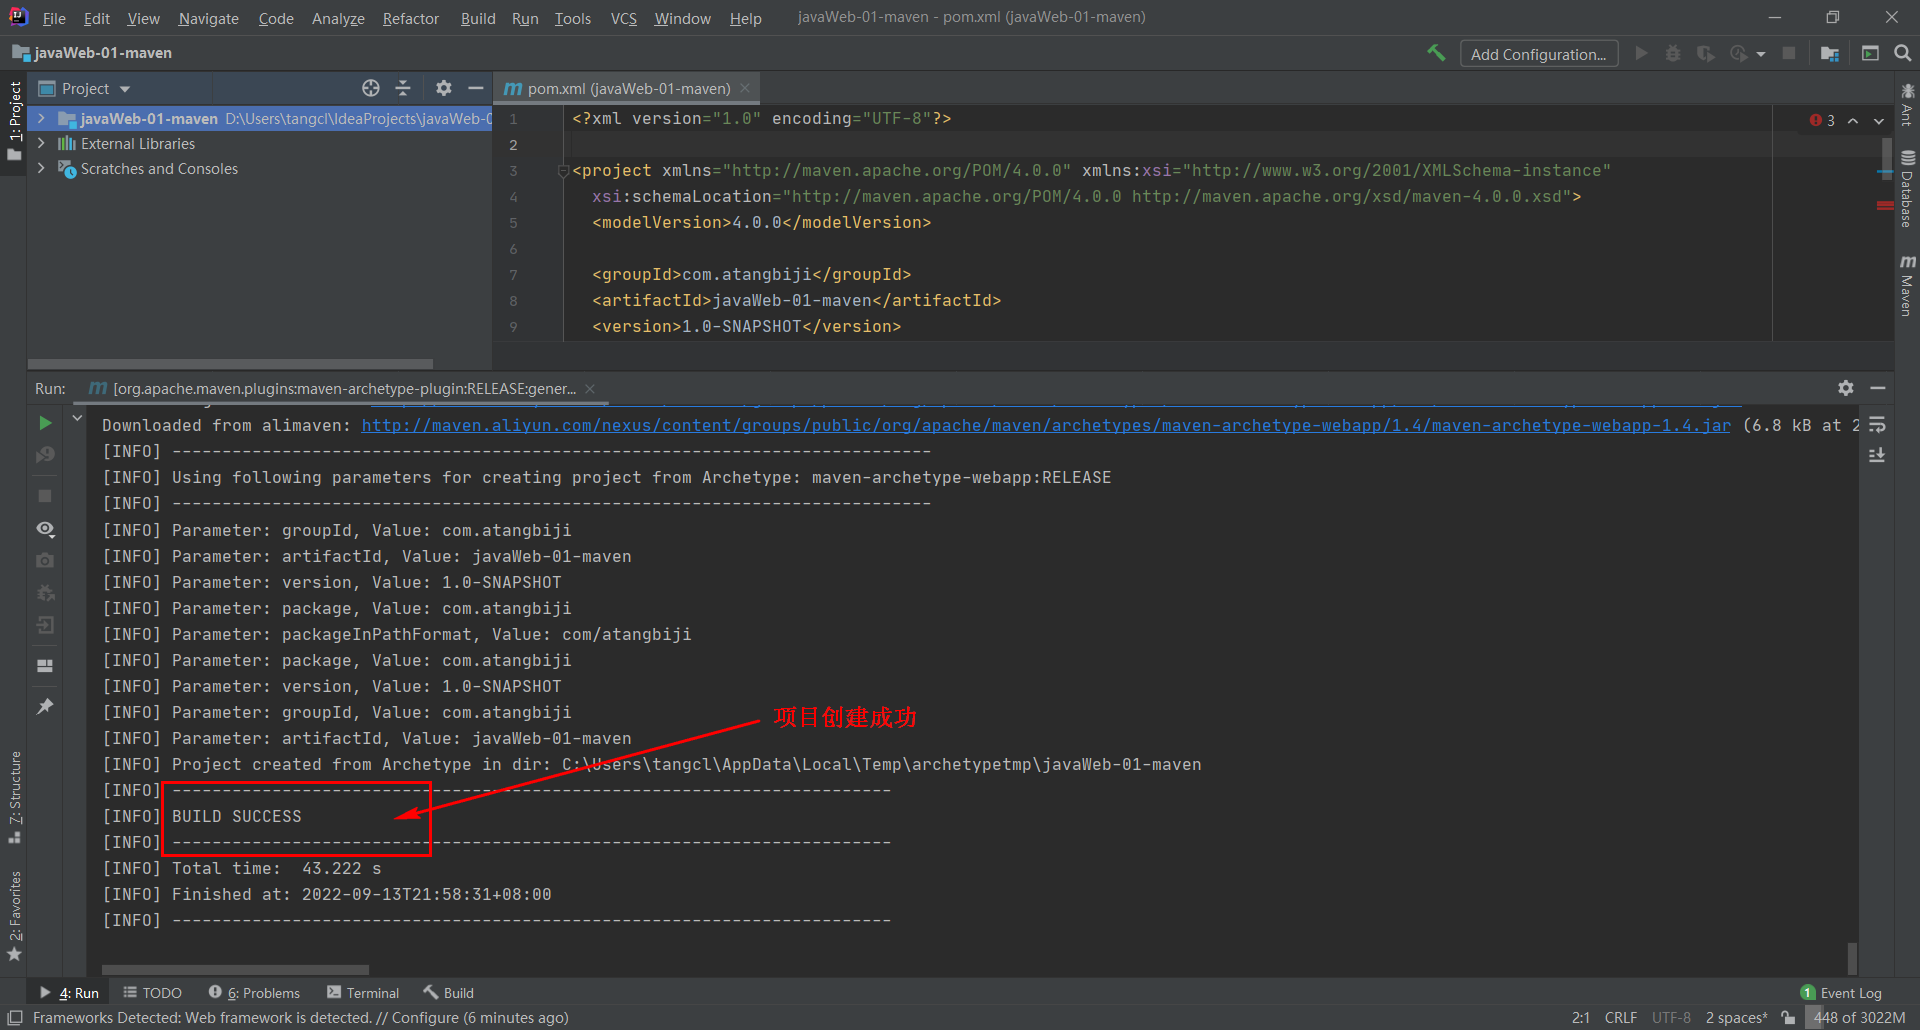Screen dimensions: 1920x1030
Task: Click the Run play icon in the toolbar
Action: pyautogui.click(x=1641, y=53)
